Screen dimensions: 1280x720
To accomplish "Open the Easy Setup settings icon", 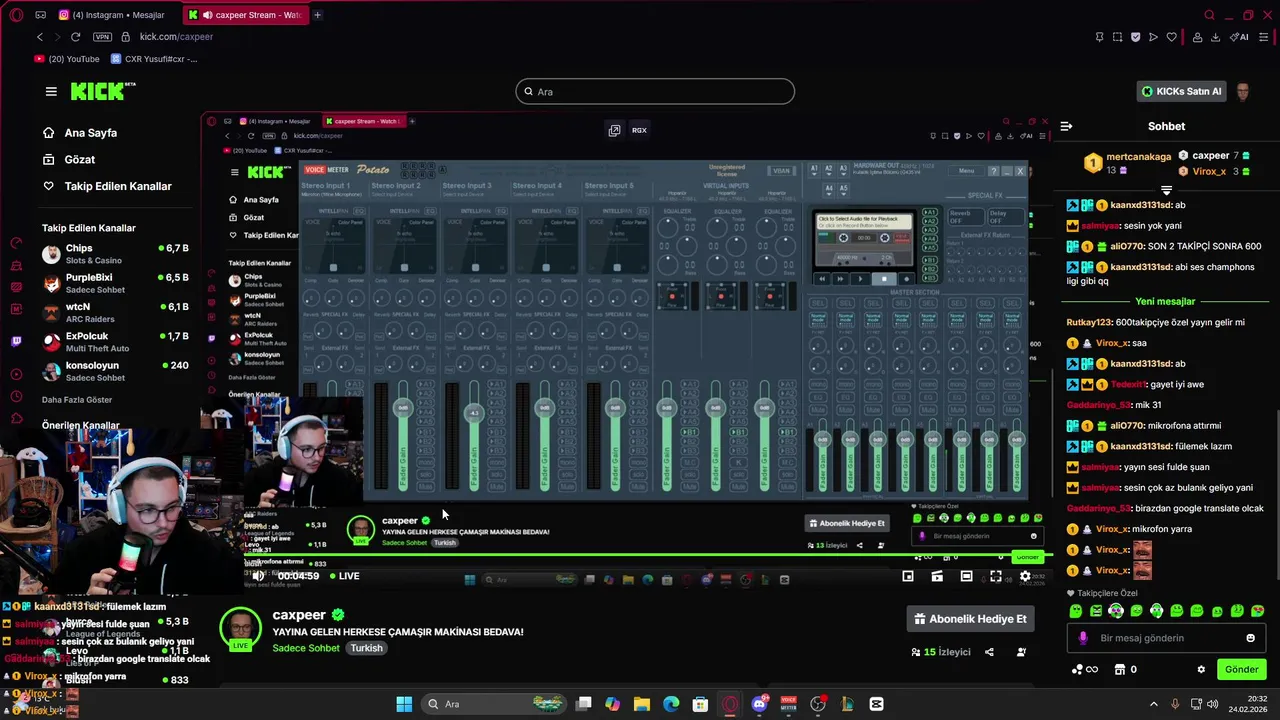I will click(x=1264, y=37).
